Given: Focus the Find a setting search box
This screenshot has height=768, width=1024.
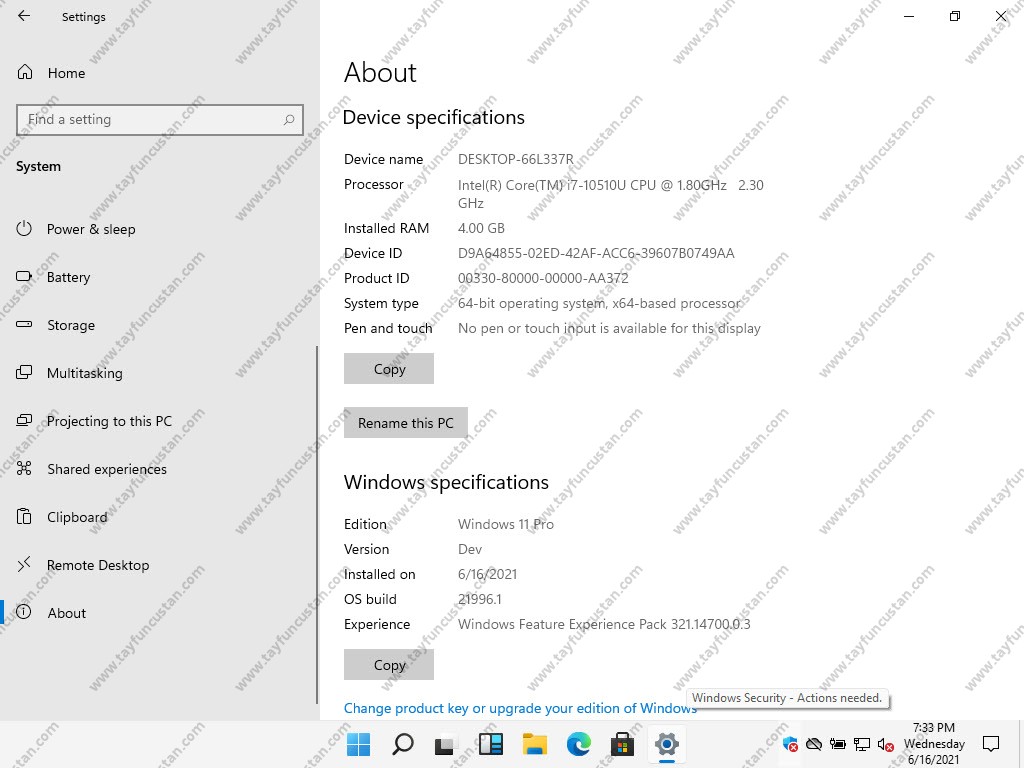Looking at the screenshot, I should point(160,120).
